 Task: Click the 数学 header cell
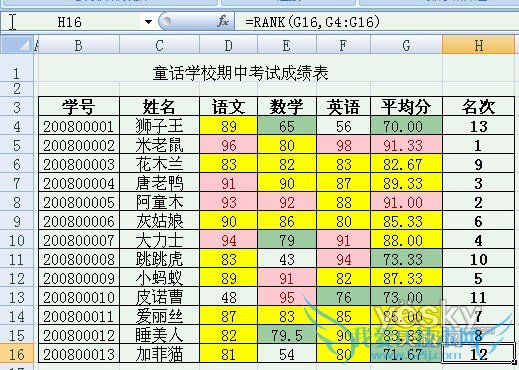tap(287, 107)
